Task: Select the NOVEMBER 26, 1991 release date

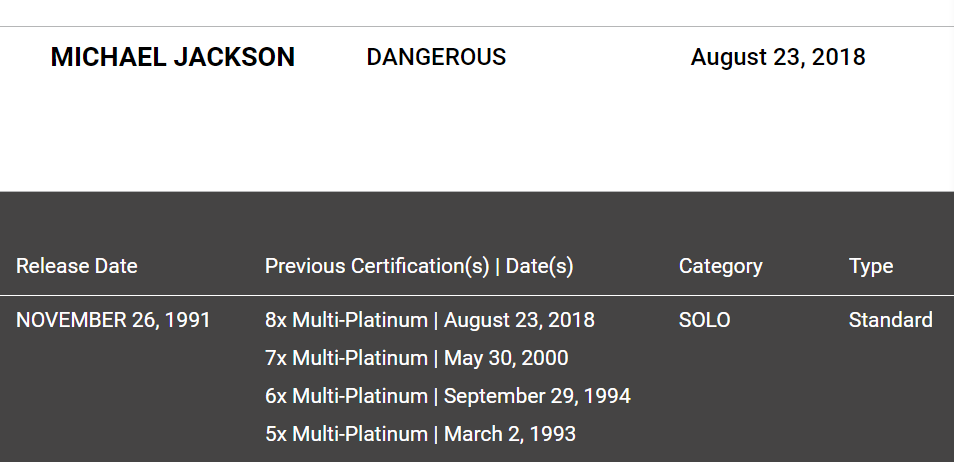Action: tap(113, 320)
